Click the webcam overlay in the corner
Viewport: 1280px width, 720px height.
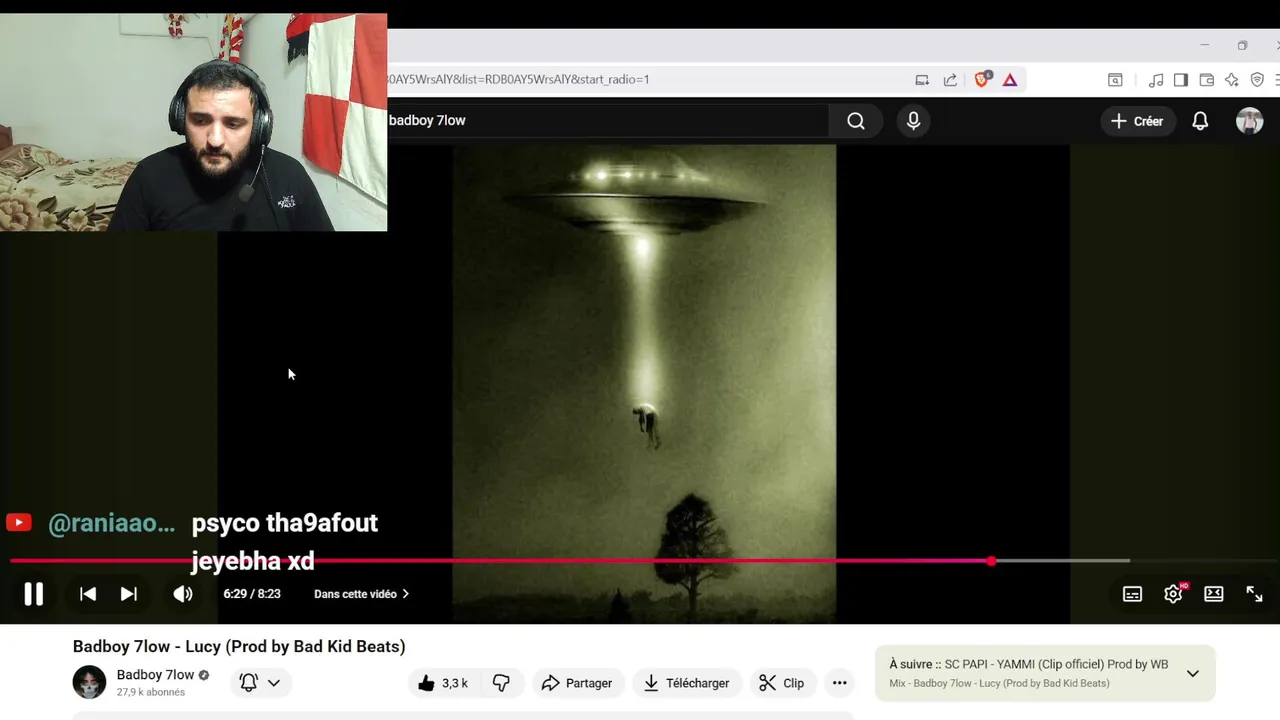[193, 122]
